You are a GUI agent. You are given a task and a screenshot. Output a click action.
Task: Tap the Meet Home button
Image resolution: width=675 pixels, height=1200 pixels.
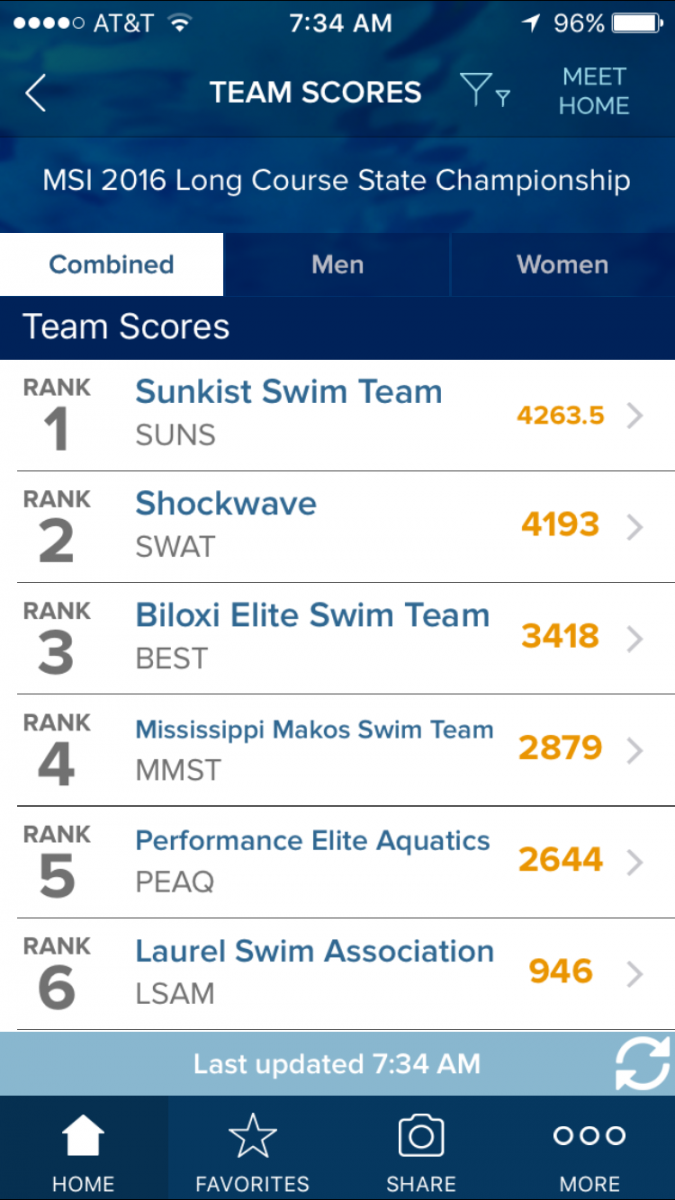[x=594, y=91]
